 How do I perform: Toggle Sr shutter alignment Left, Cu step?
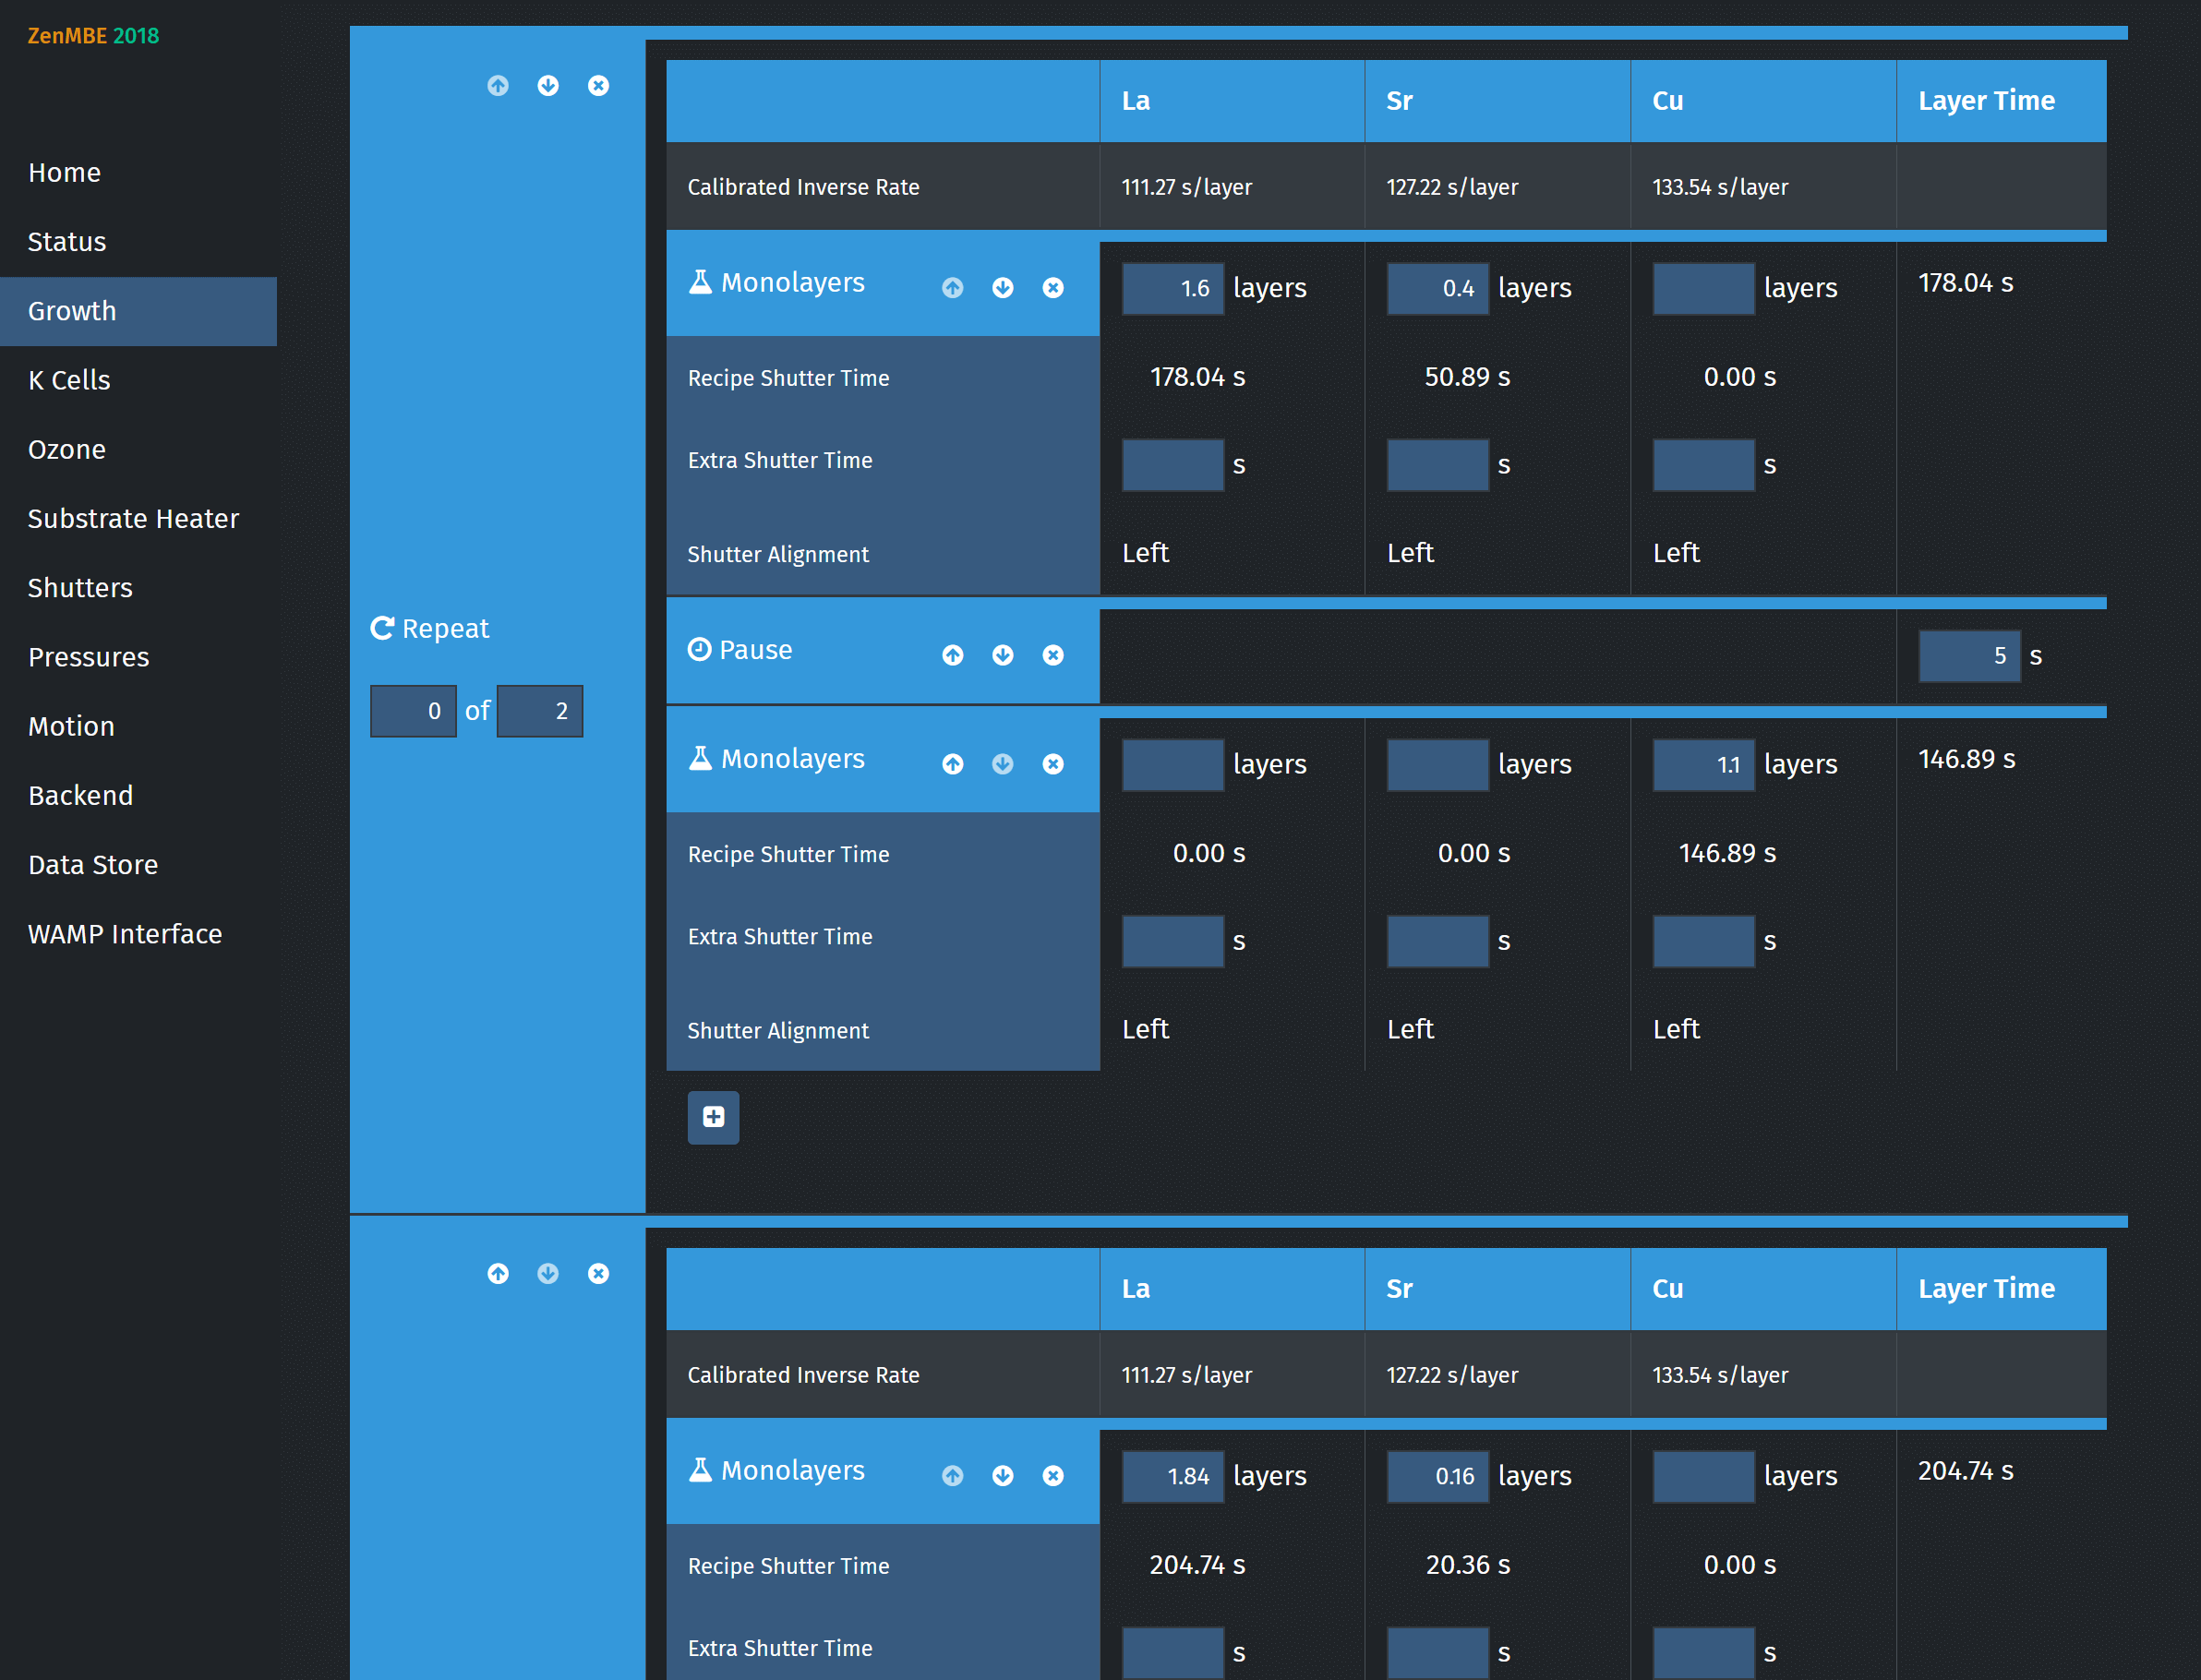point(1410,1029)
